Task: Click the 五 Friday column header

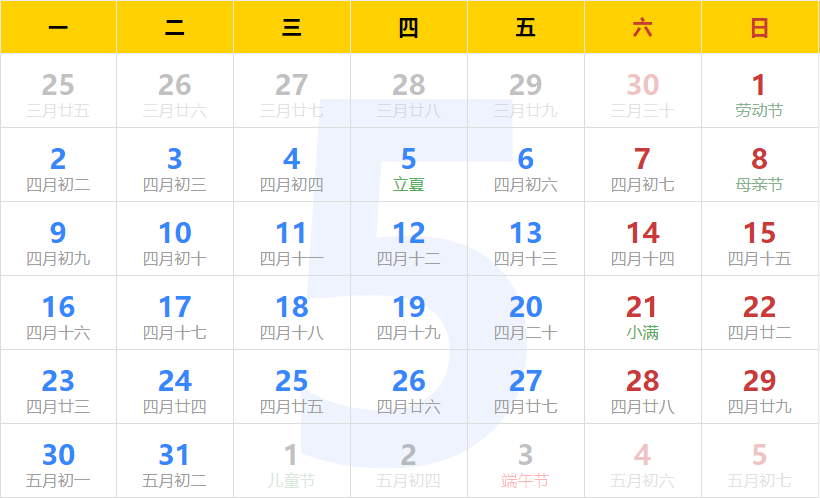Action: pyautogui.click(x=526, y=27)
